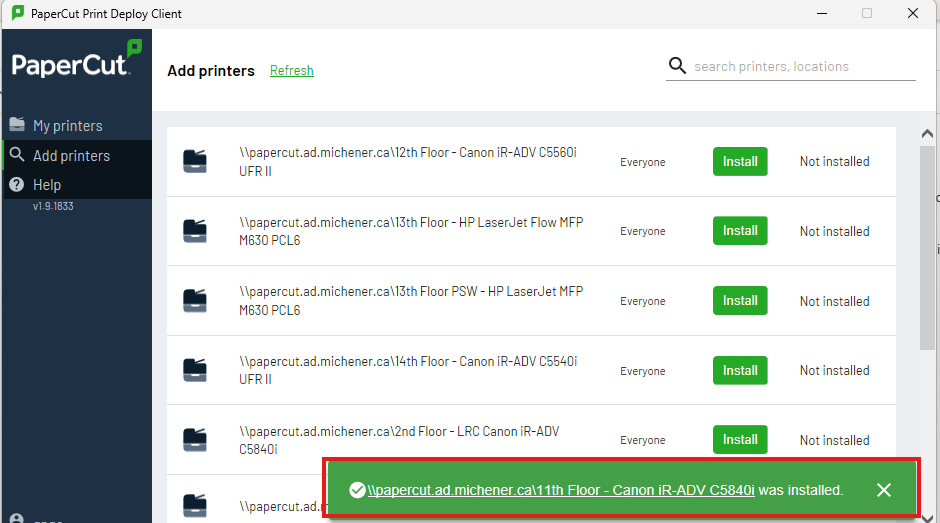Click printer icon for 2nd Floor LRC Canon
940x523 pixels.
point(195,440)
